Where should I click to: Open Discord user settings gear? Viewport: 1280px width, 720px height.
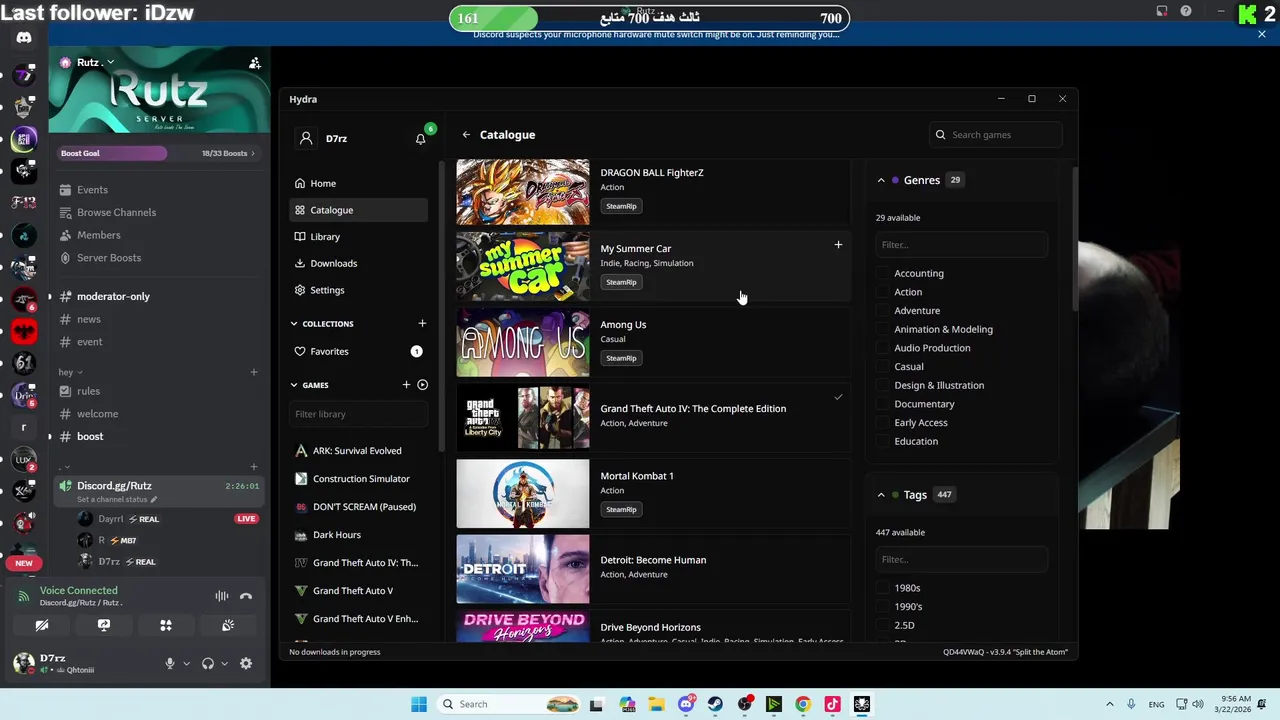[246, 664]
